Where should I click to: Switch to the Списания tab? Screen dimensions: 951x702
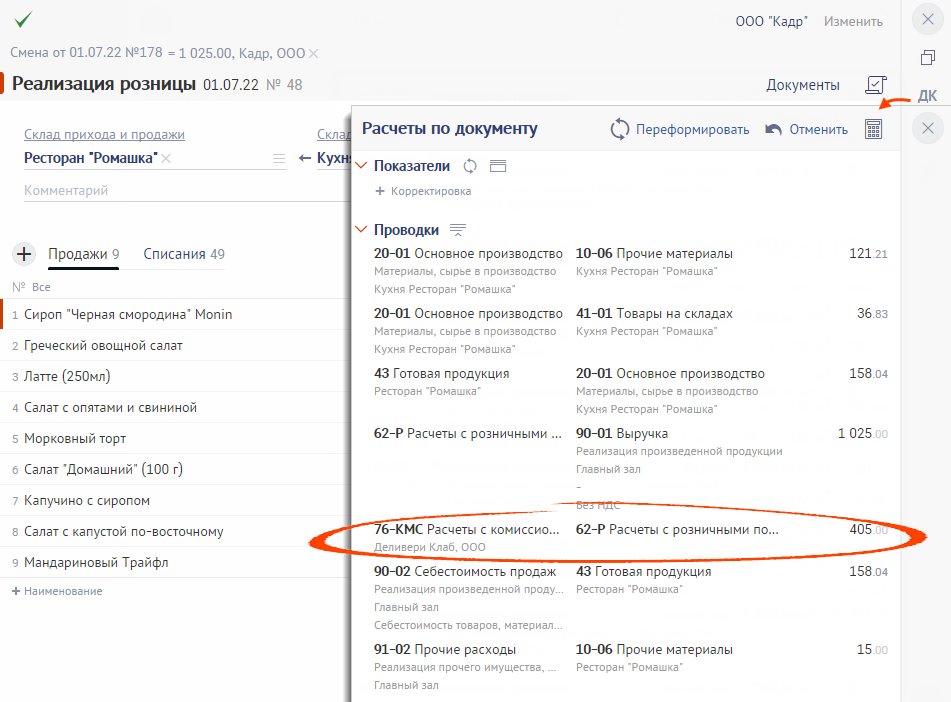point(183,254)
